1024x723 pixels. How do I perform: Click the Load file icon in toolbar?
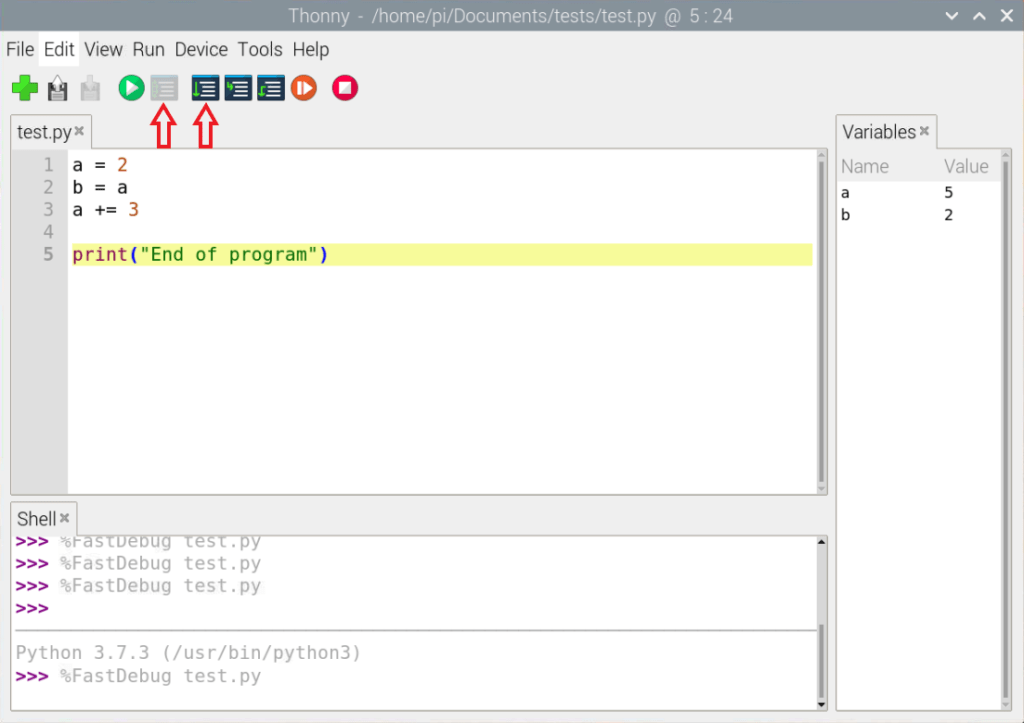click(x=57, y=88)
